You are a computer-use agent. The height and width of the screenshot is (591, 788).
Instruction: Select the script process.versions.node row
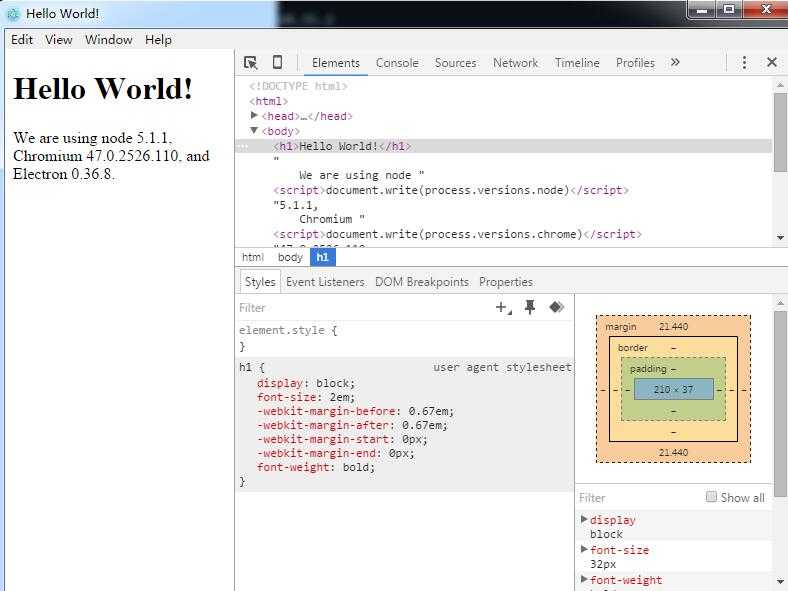(x=451, y=190)
